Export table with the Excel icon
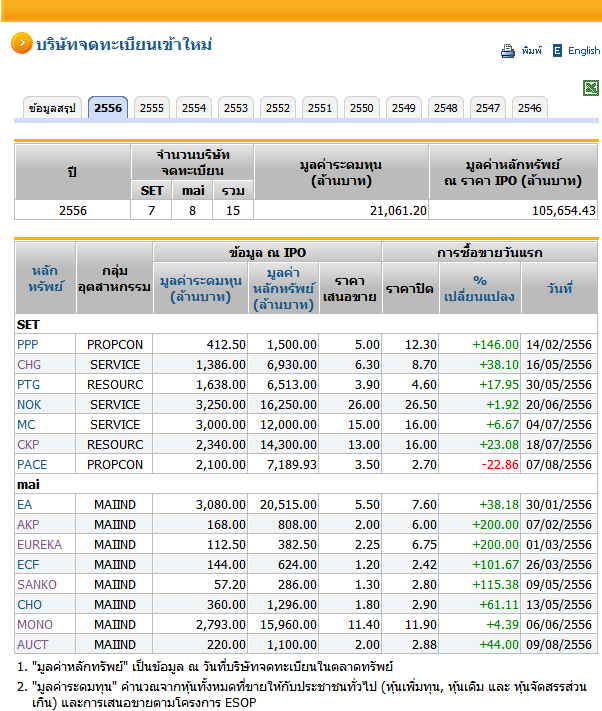The image size is (602, 711). (590, 89)
